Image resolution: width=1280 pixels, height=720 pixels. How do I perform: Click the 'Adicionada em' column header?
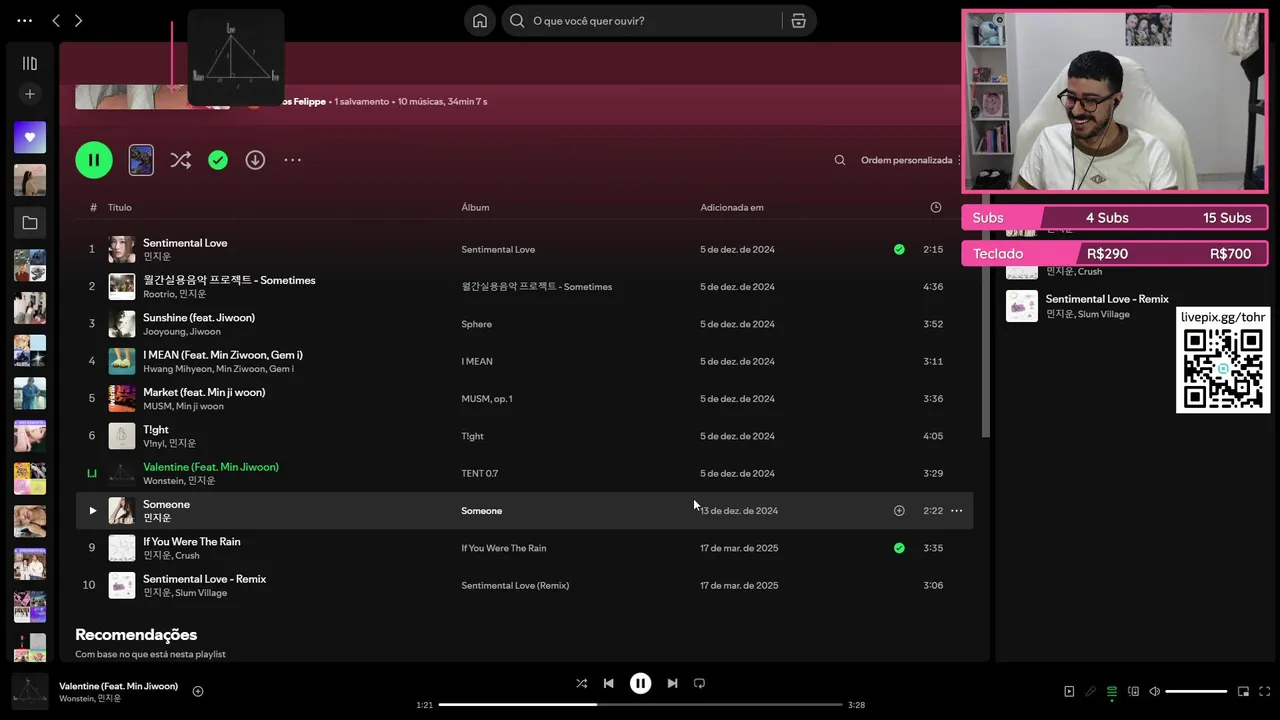click(x=732, y=207)
